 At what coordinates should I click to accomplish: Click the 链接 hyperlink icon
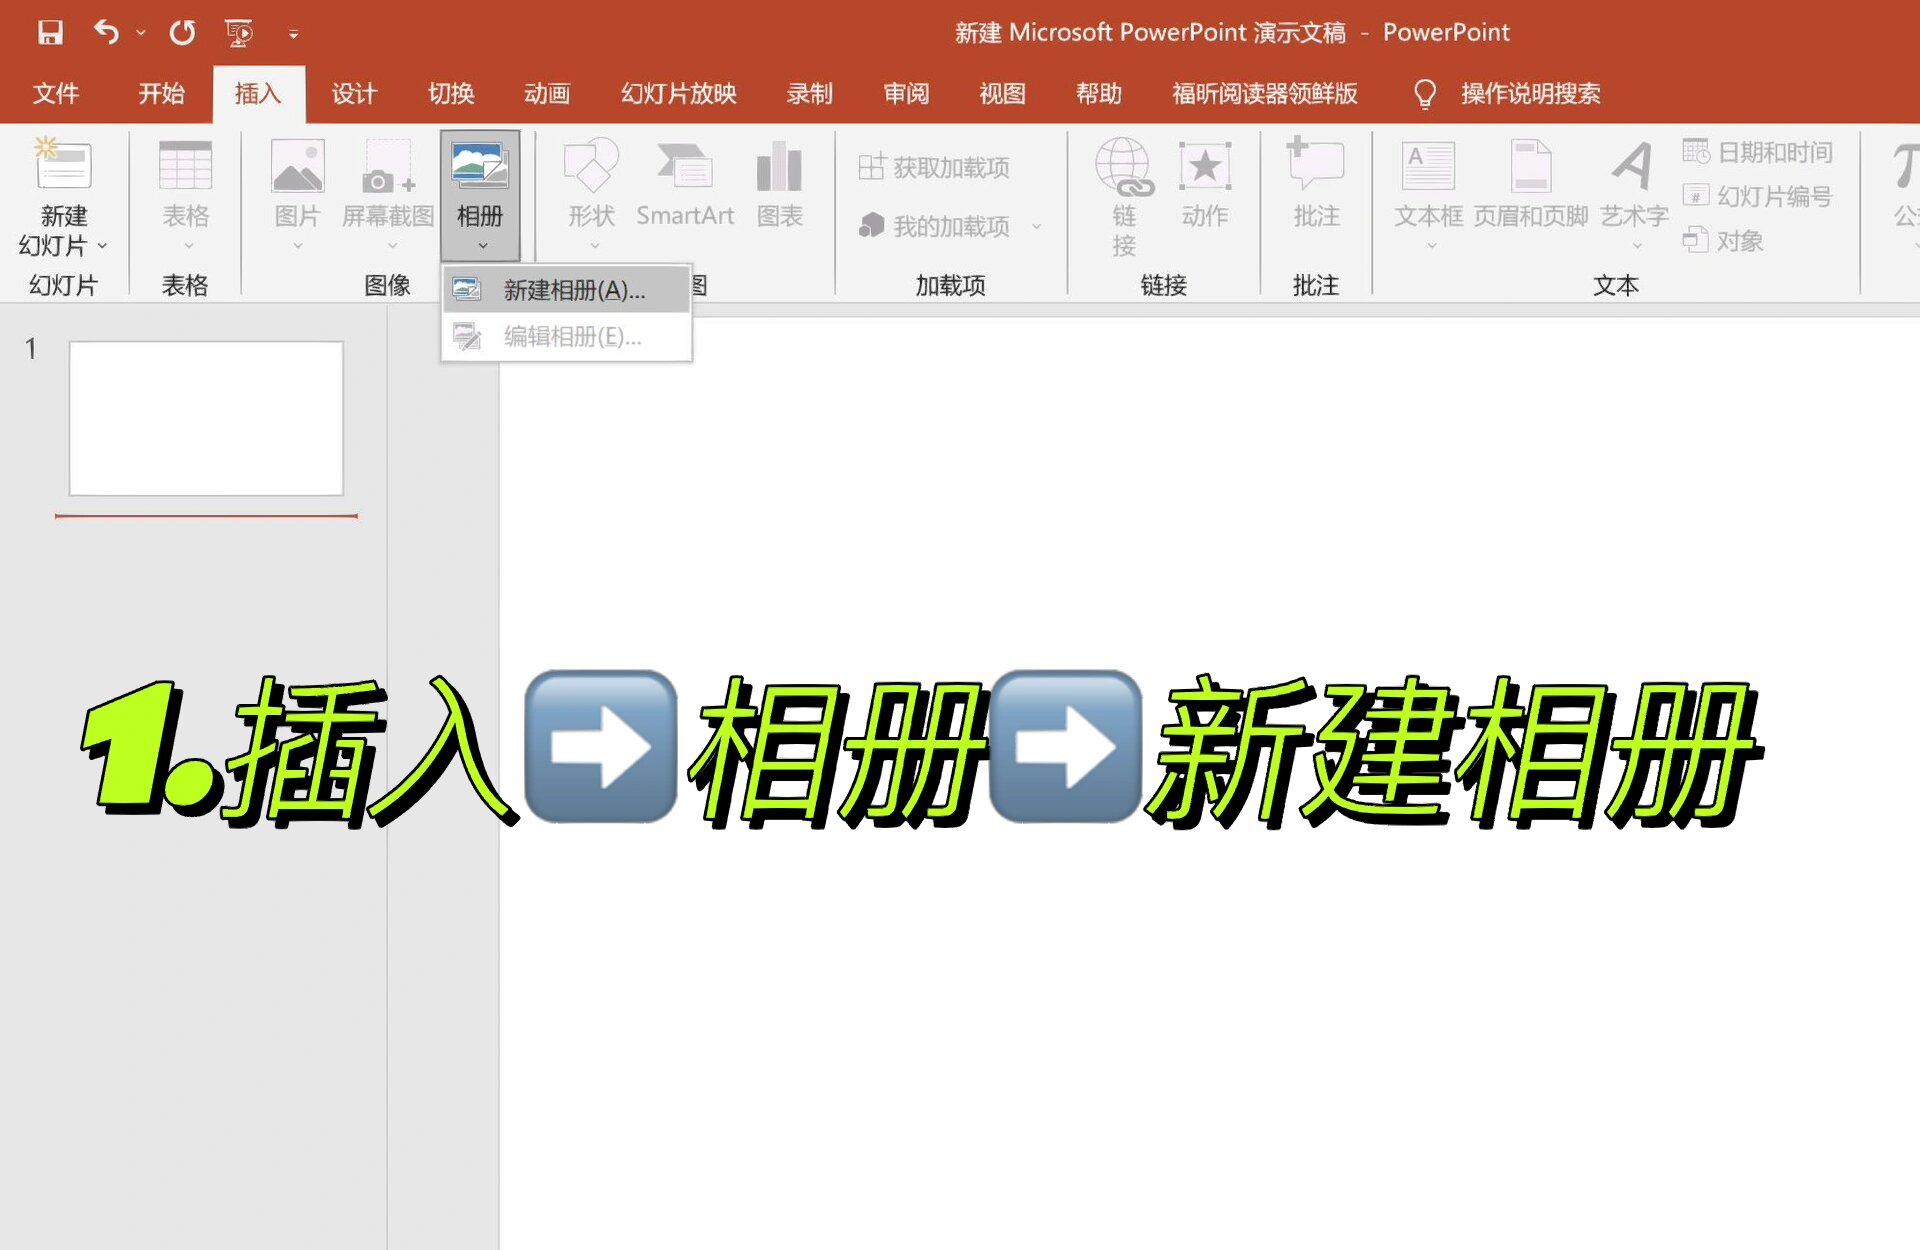coord(1124,166)
